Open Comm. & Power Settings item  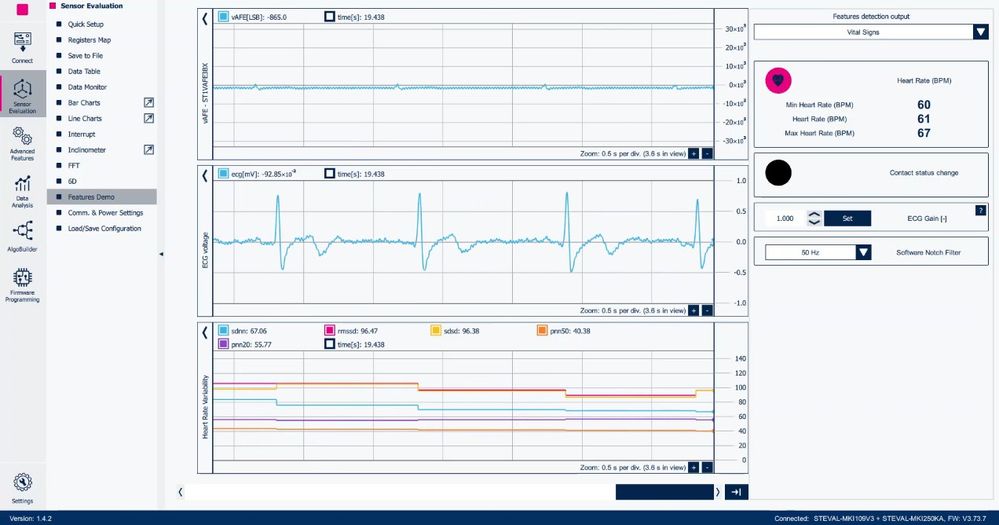(x=106, y=213)
